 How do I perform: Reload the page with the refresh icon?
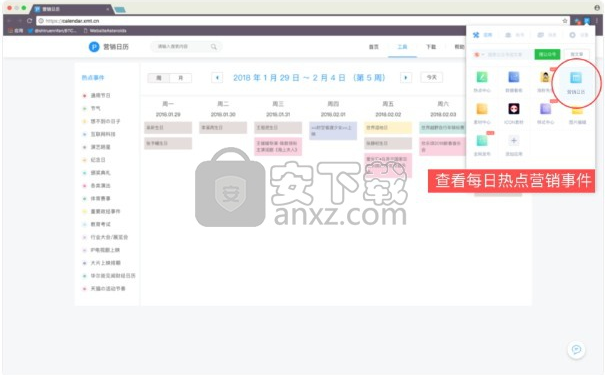coord(29,21)
